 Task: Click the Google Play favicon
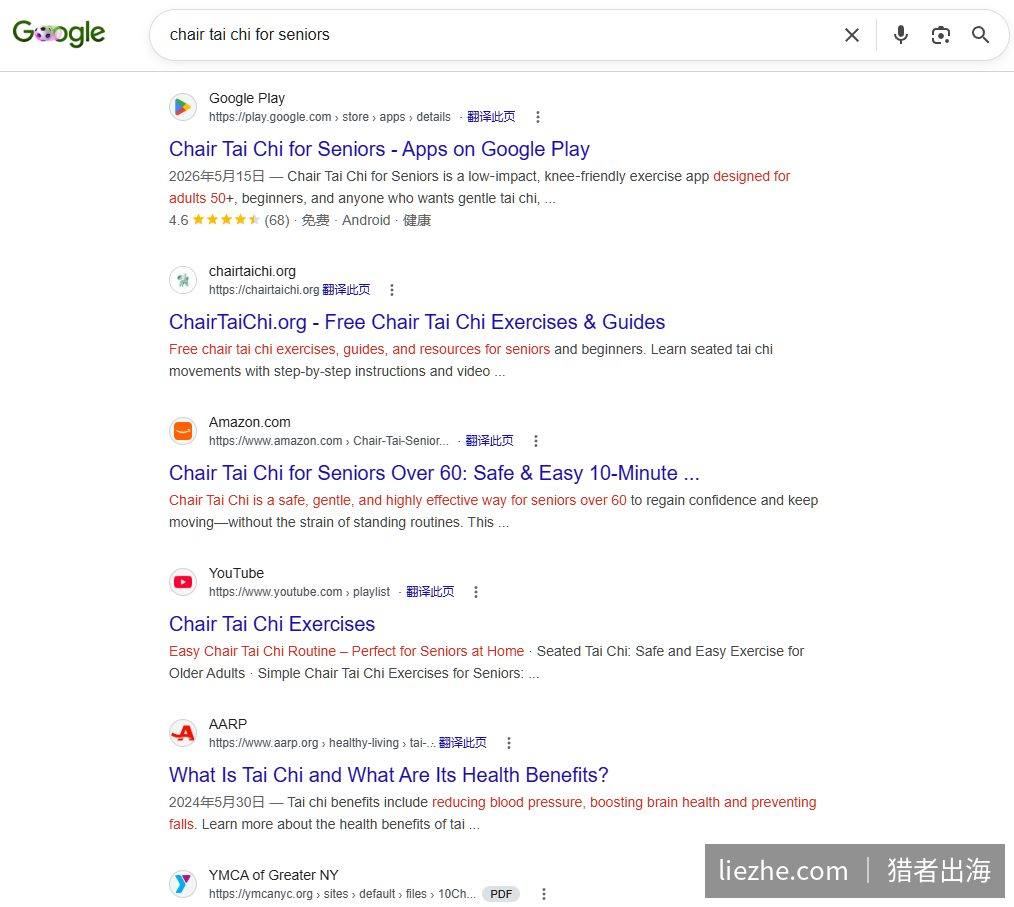pyautogui.click(x=183, y=107)
